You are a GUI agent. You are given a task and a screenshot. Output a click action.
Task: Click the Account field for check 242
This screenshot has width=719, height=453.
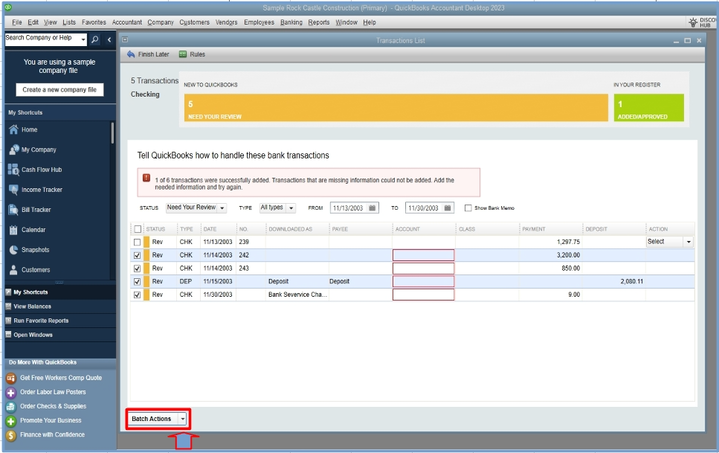423,255
